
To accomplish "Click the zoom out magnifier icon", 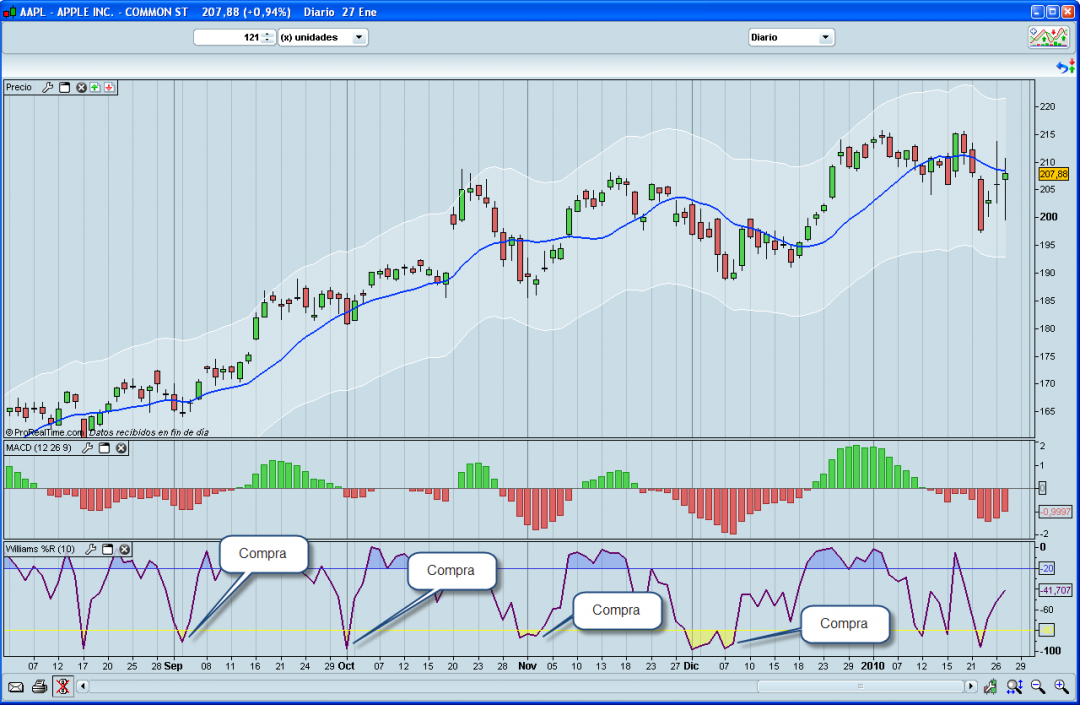I will pos(1038,687).
